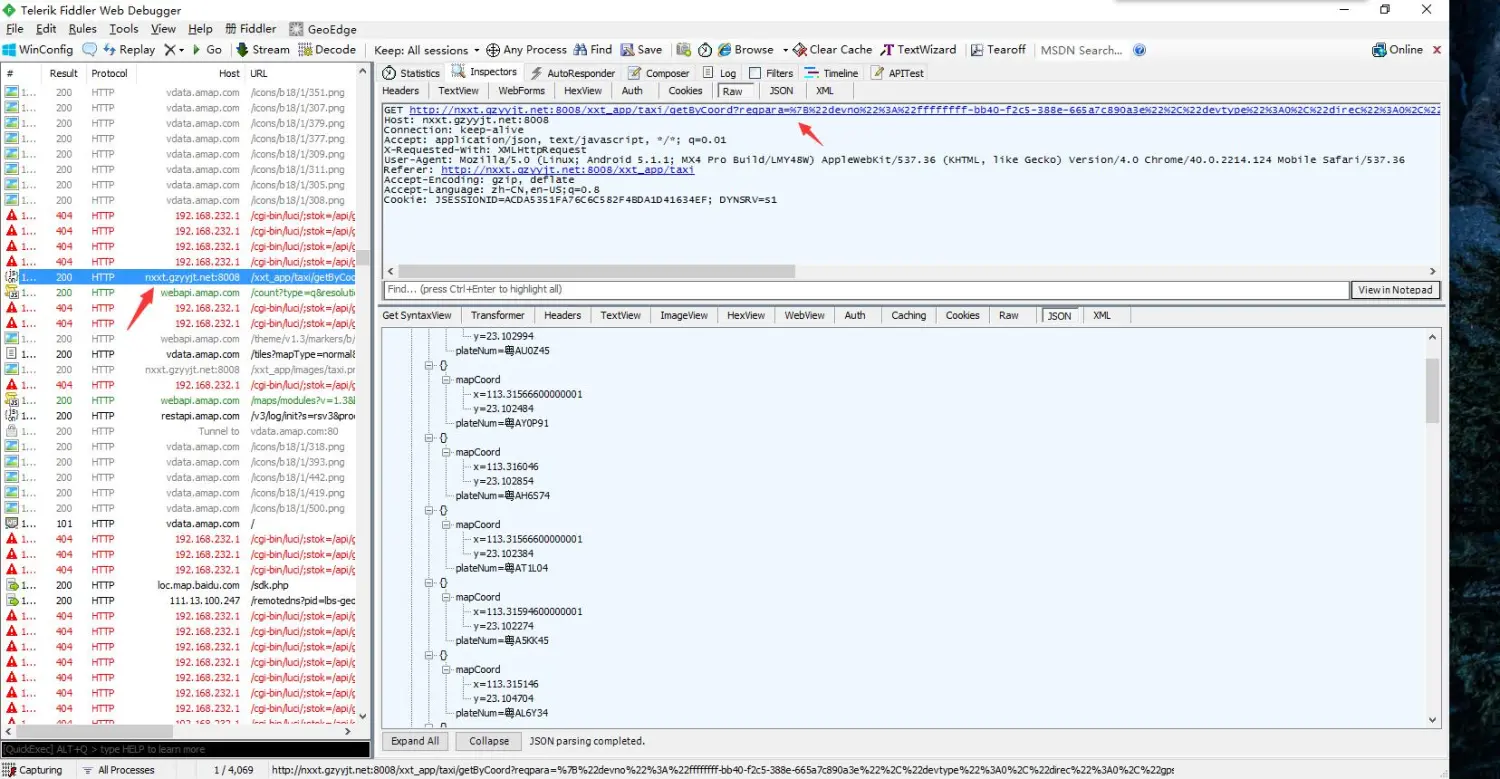Click the Expand All button

click(x=415, y=741)
